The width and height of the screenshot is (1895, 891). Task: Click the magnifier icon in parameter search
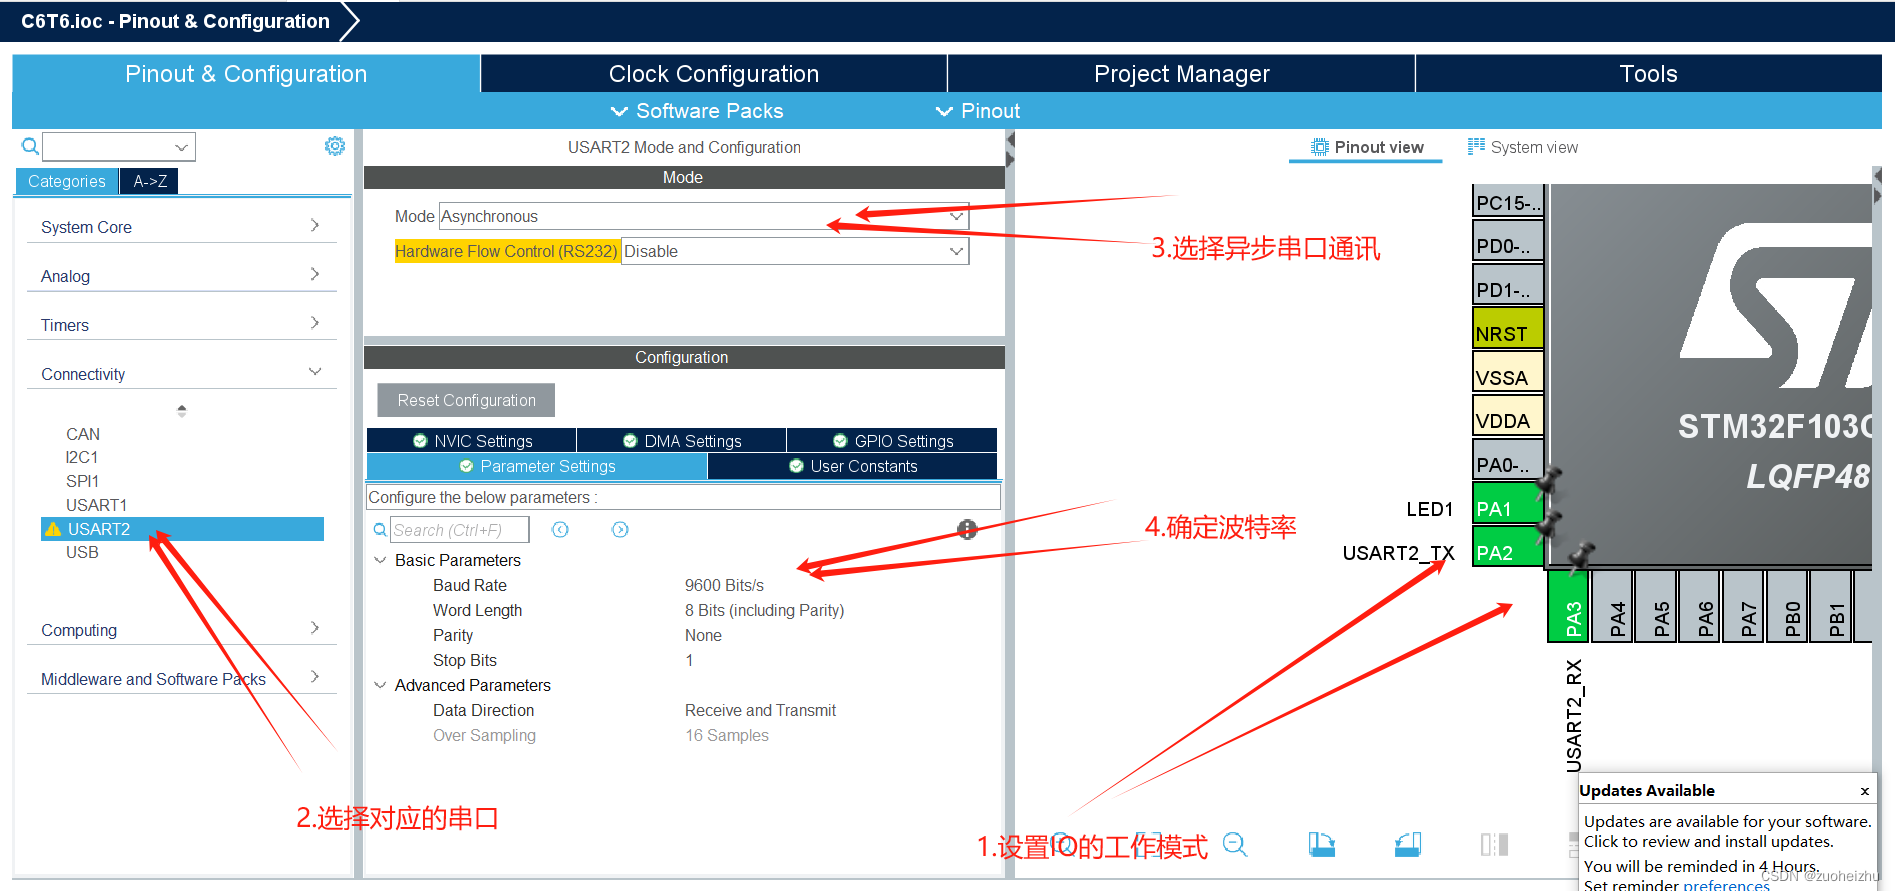tap(380, 530)
